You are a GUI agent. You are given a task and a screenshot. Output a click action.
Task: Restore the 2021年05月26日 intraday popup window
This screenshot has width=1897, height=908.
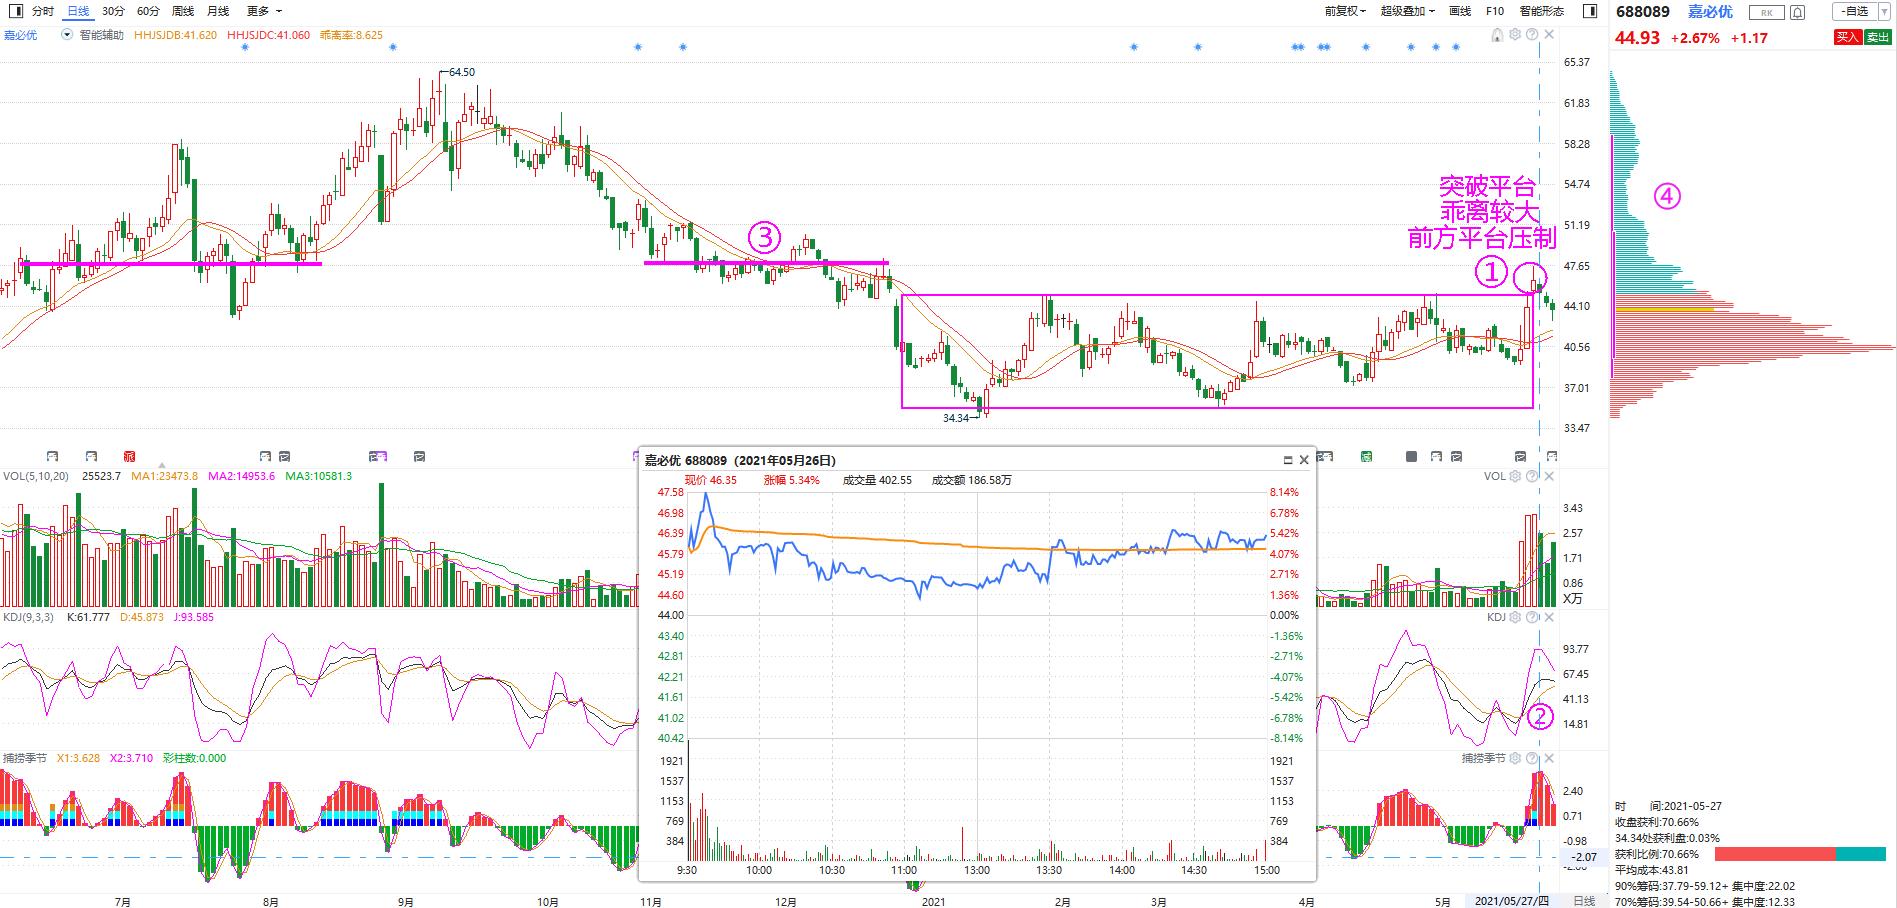point(1288,461)
